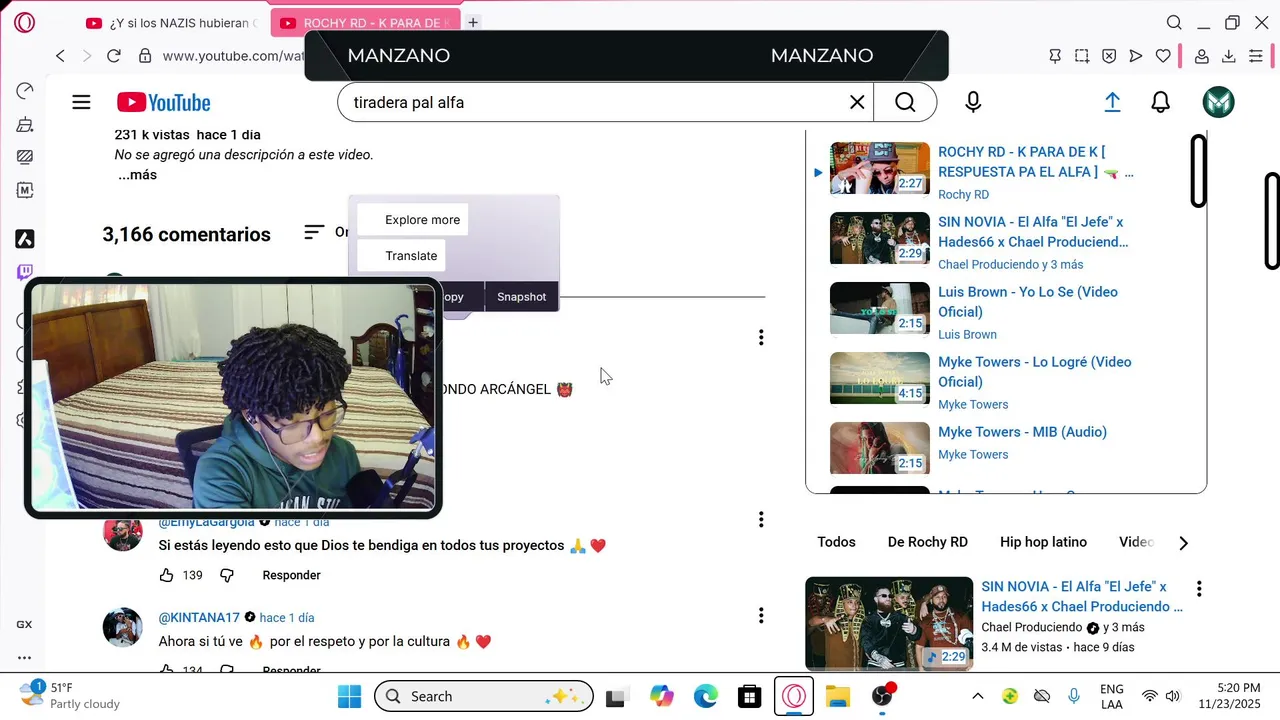1280x720 pixels.
Task: Start voice search with the microphone
Action: (973, 102)
